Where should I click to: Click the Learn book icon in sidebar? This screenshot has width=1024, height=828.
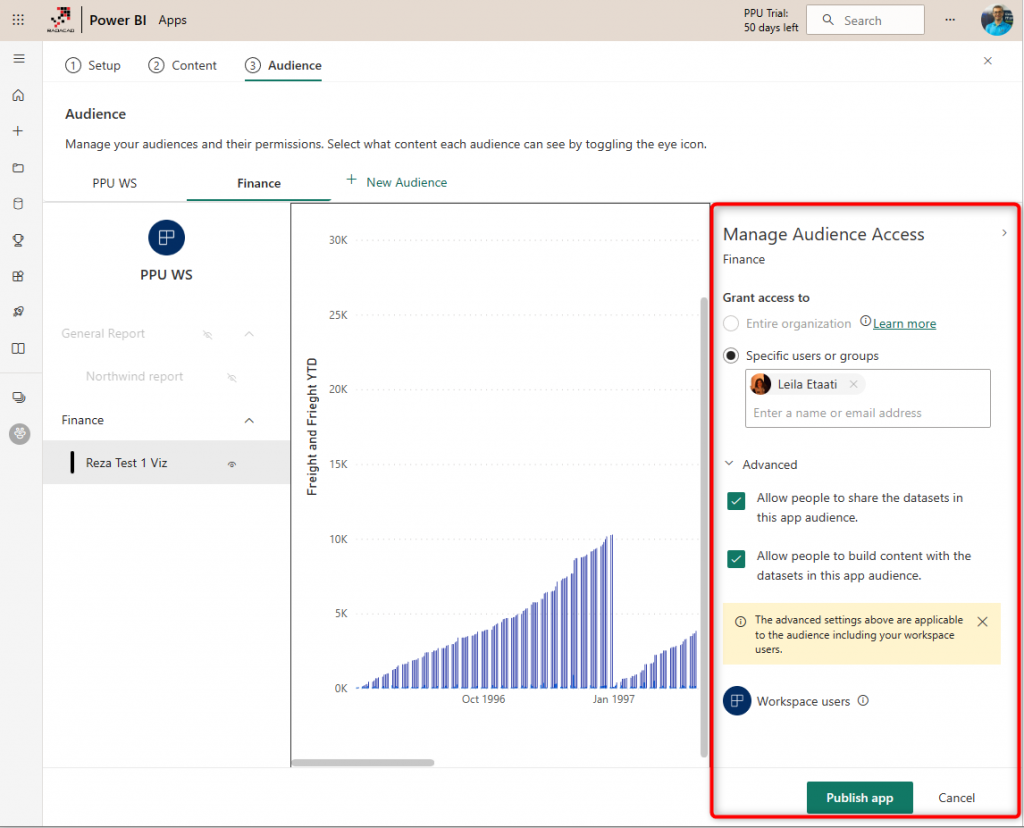point(18,348)
